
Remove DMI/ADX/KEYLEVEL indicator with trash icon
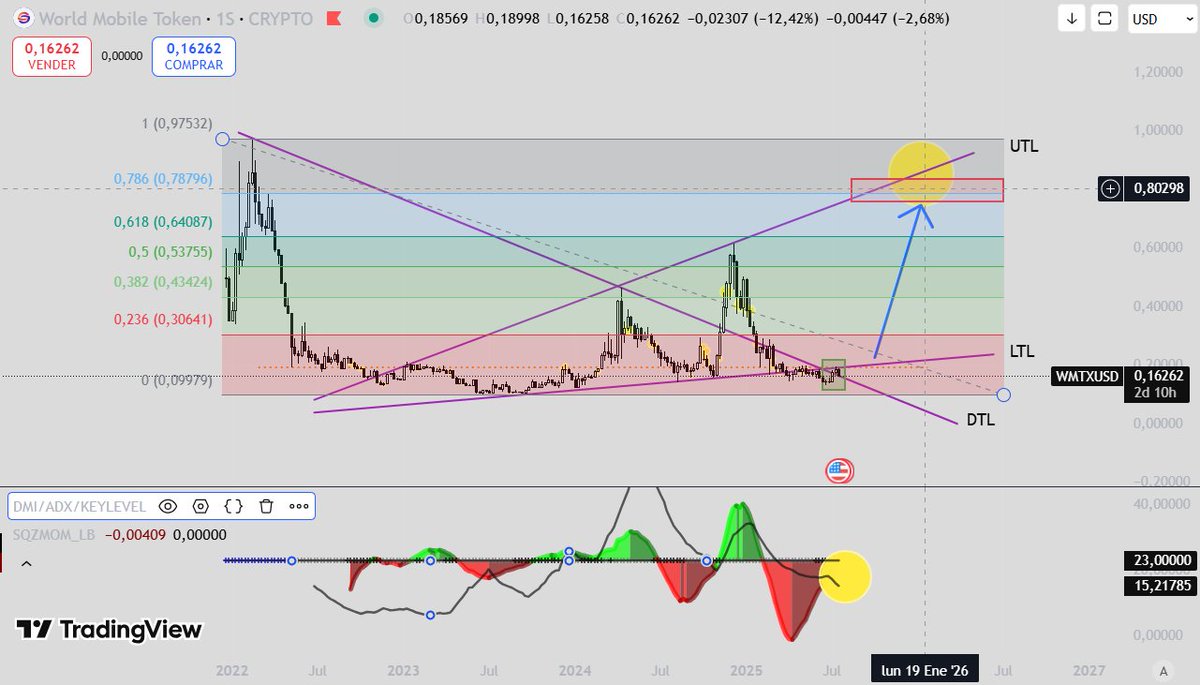tap(266, 506)
